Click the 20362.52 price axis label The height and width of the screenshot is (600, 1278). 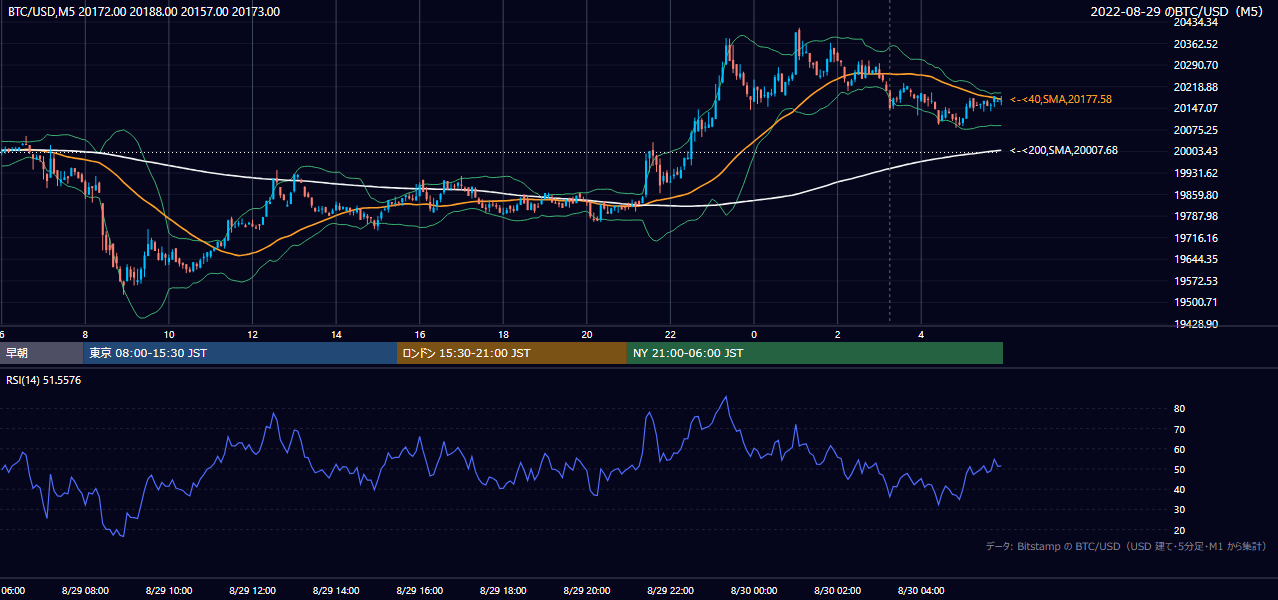click(1195, 43)
